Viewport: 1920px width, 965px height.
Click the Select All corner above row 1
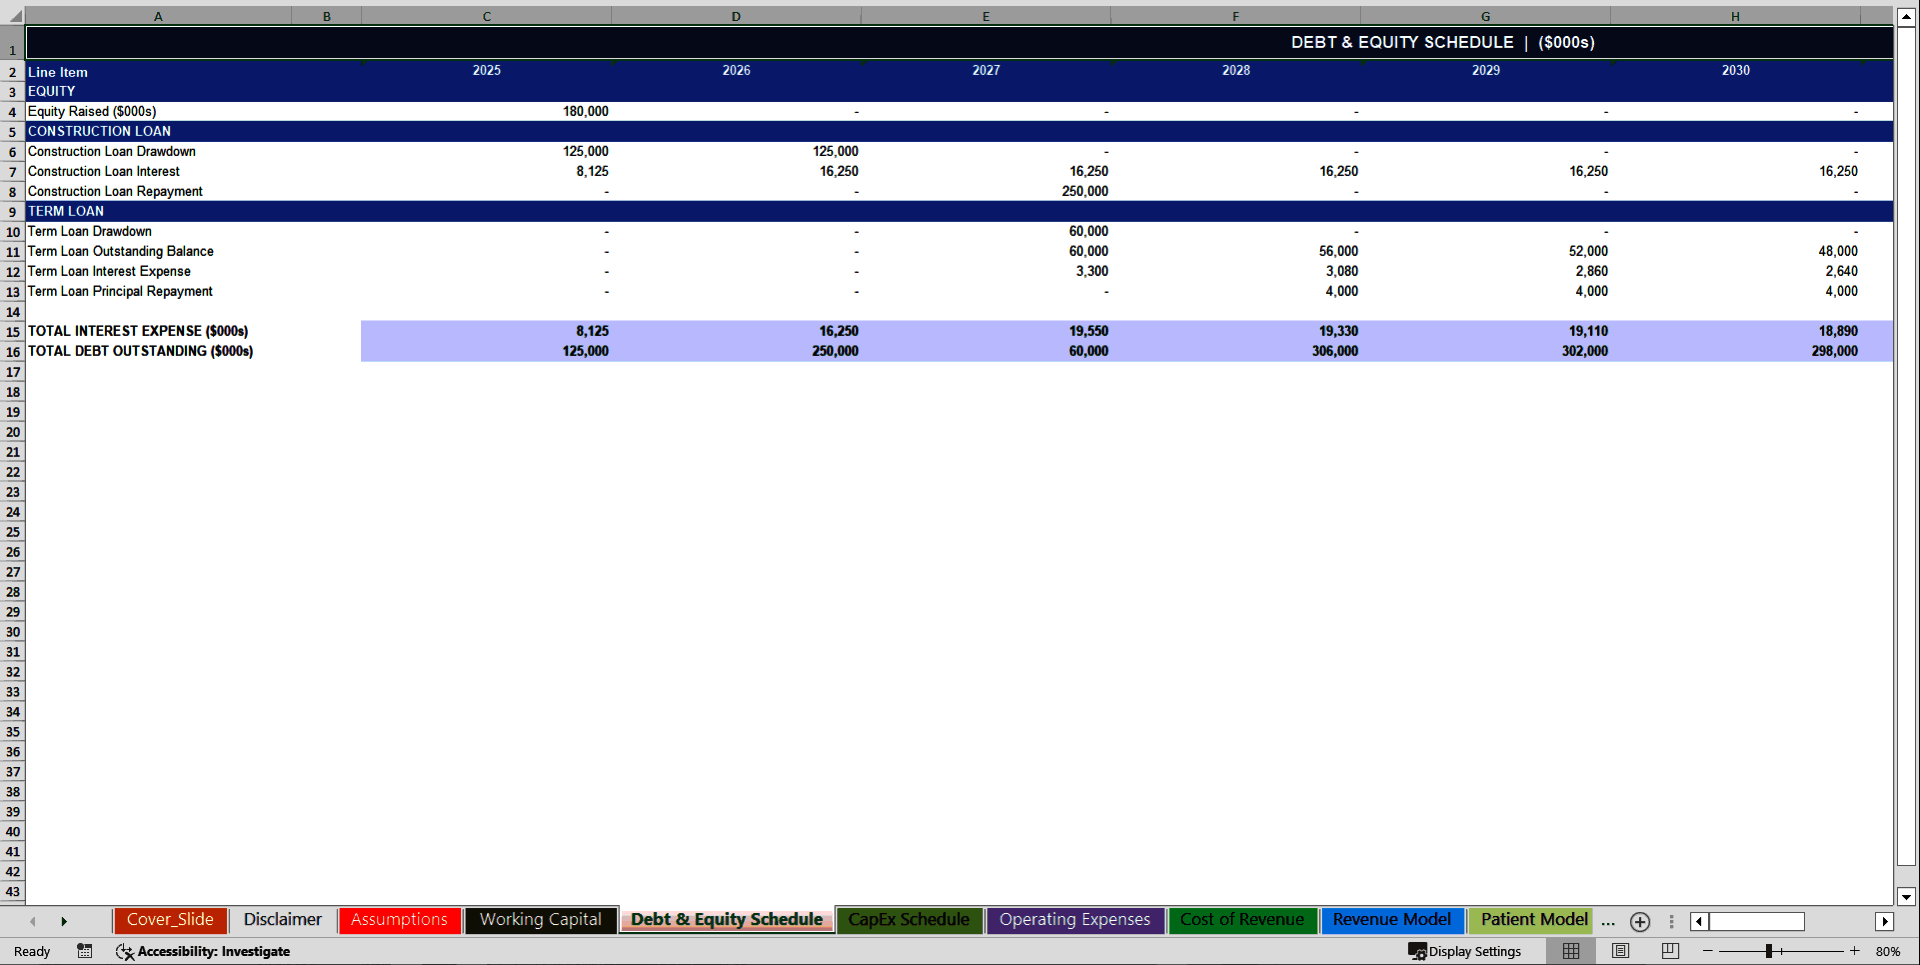(12, 16)
